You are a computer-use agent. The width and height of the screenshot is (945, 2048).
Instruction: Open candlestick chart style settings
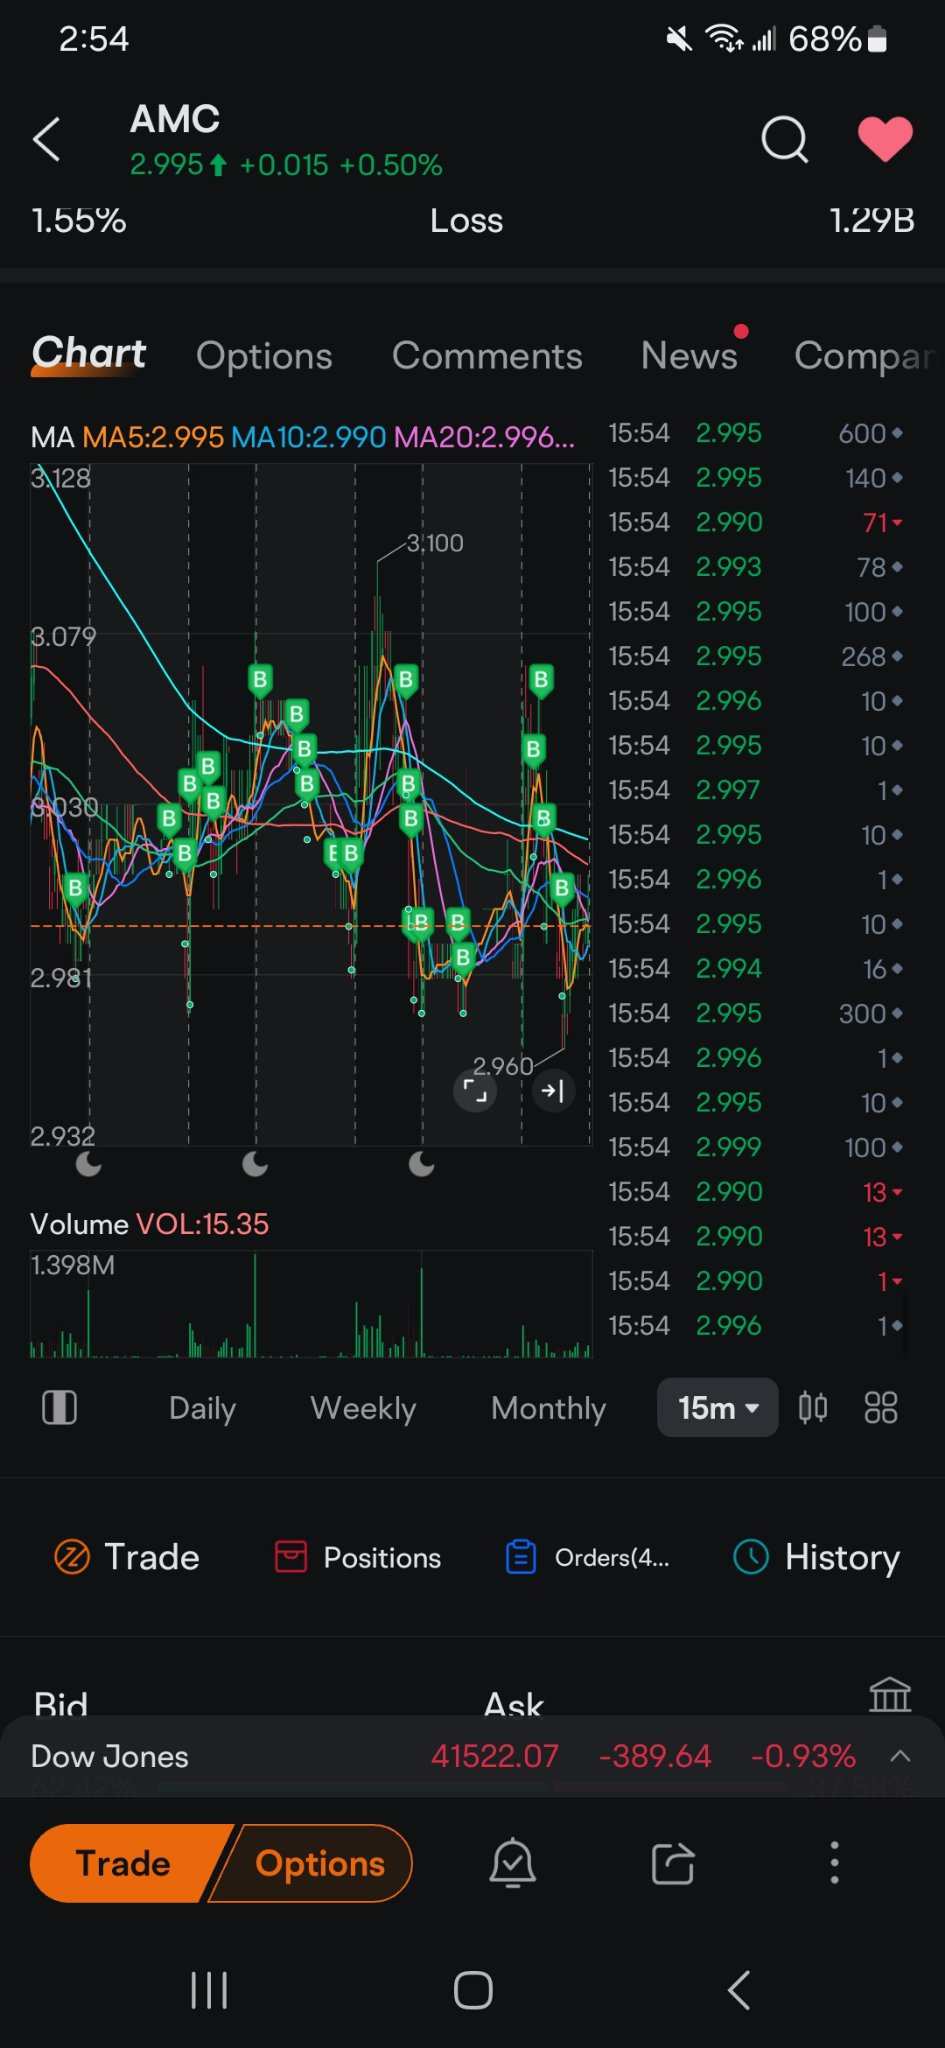[x=813, y=1408]
